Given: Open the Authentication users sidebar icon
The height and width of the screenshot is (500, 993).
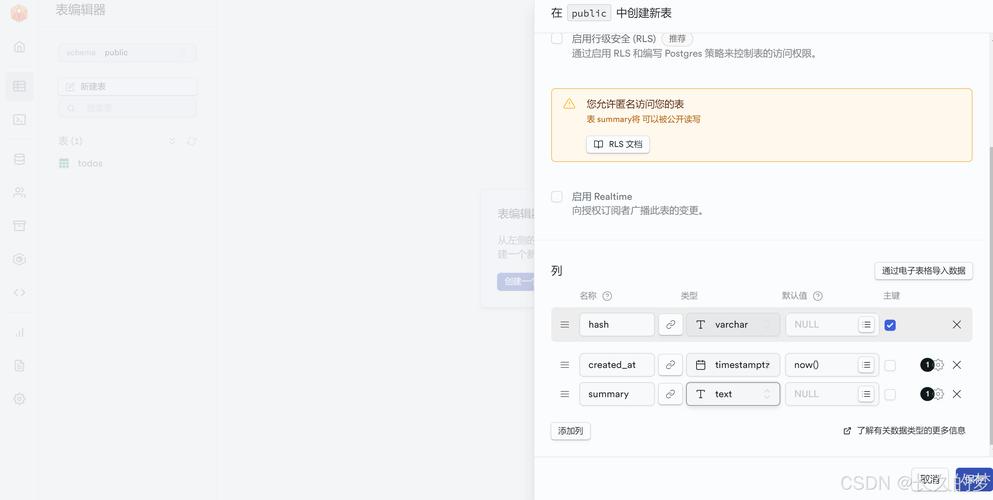Looking at the screenshot, I should click(x=20, y=192).
